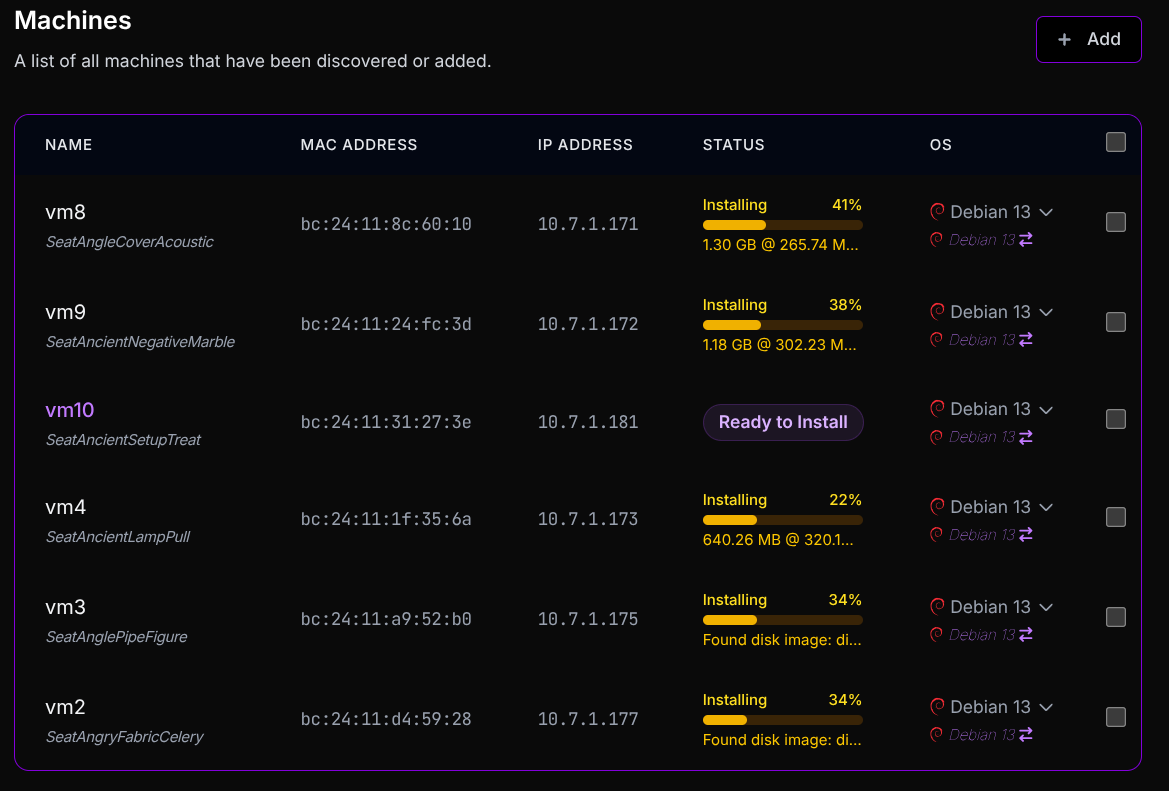This screenshot has width=1169, height=791.
Task: Click the swap arrows icon in vm3 row
Action: [1025, 635]
